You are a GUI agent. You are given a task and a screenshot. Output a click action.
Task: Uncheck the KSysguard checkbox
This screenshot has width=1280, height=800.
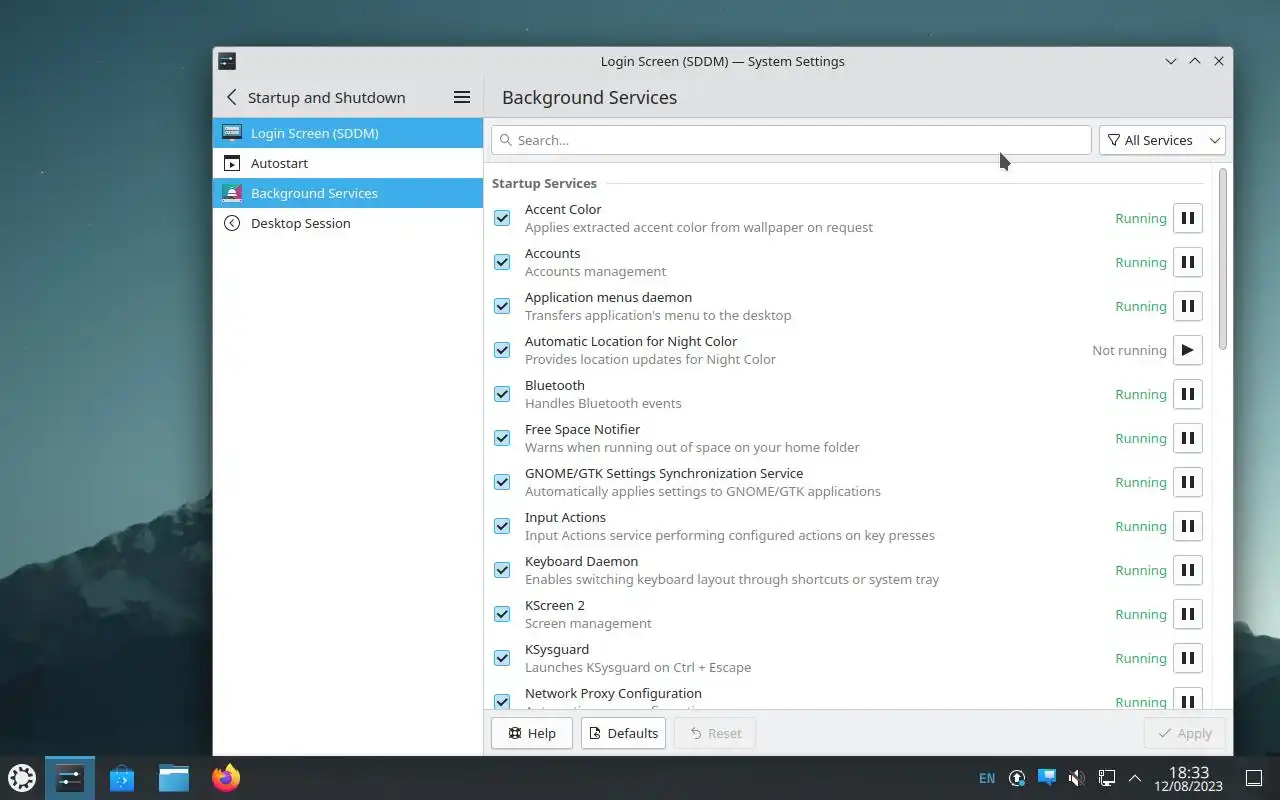[x=502, y=658]
